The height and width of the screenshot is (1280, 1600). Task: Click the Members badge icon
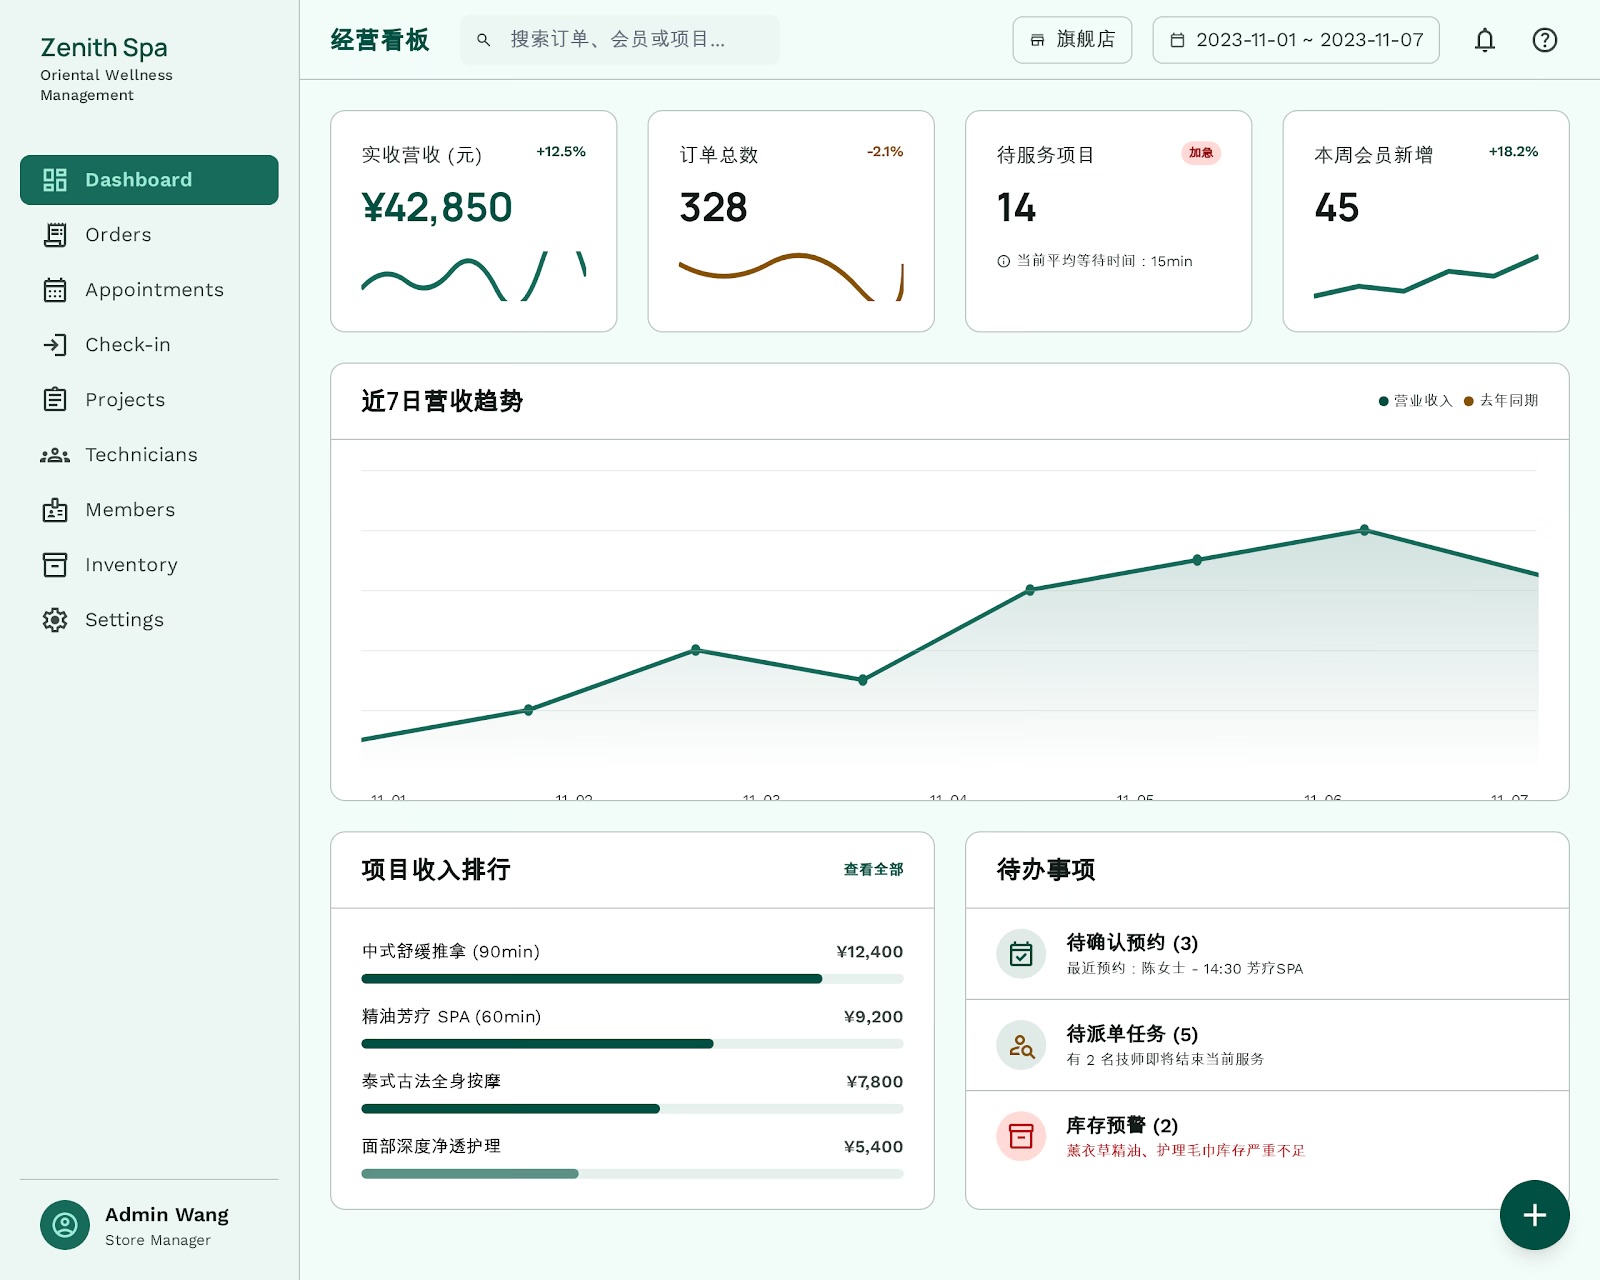click(55, 510)
